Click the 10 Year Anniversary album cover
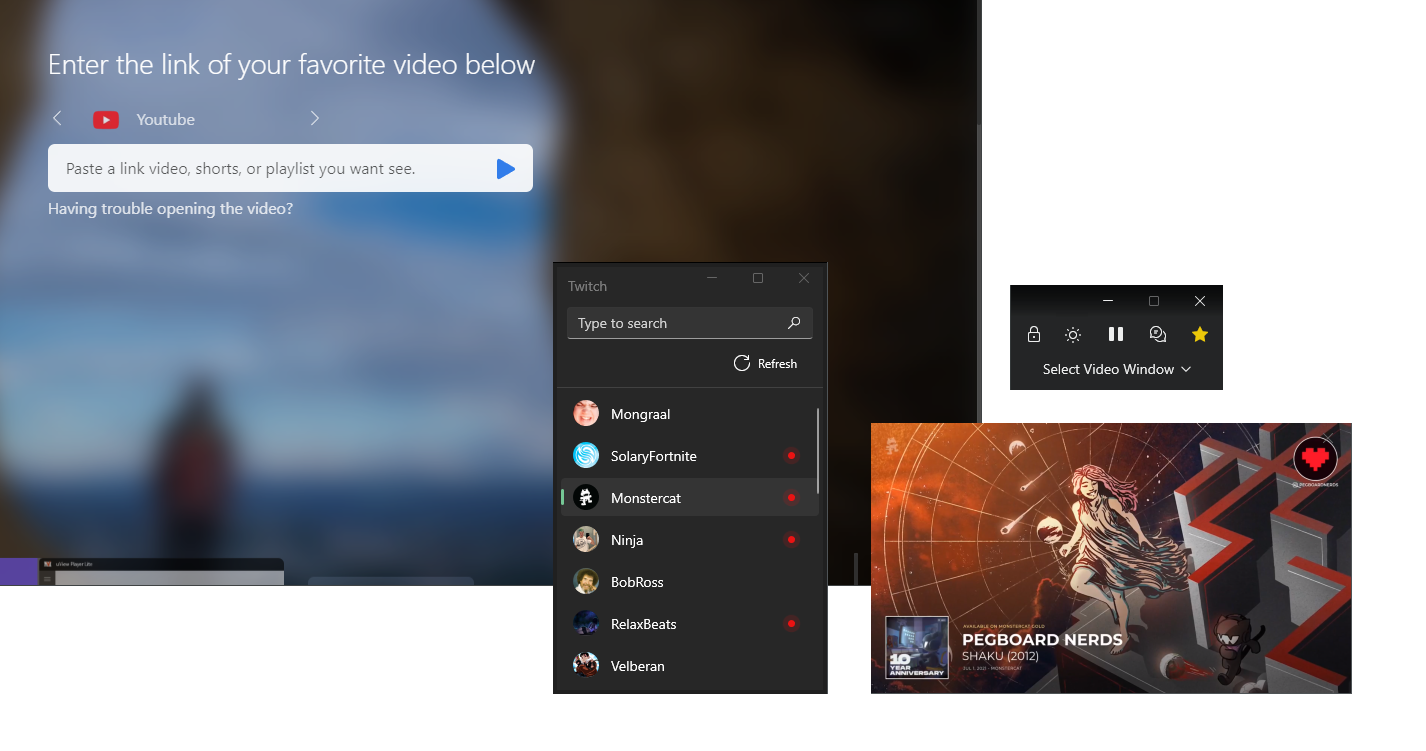The height and width of the screenshot is (751, 1426). 917,648
